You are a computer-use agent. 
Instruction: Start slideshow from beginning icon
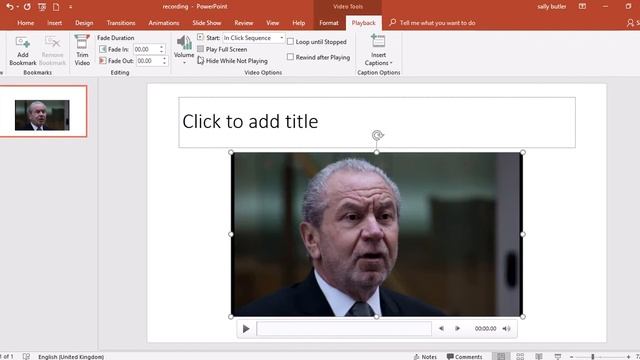(x=42, y=7)
